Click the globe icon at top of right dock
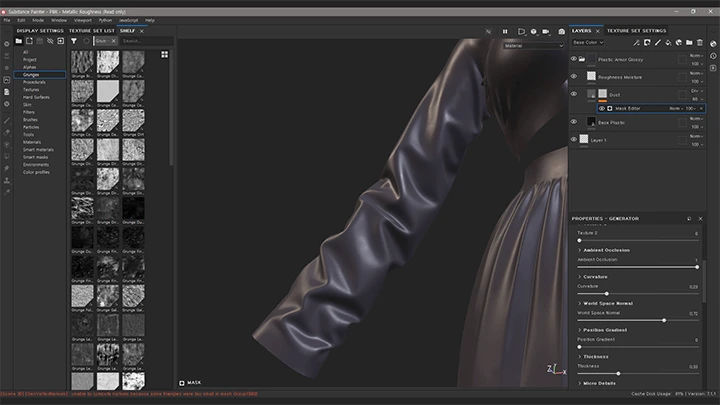720x405 pixels. (713, 44)
